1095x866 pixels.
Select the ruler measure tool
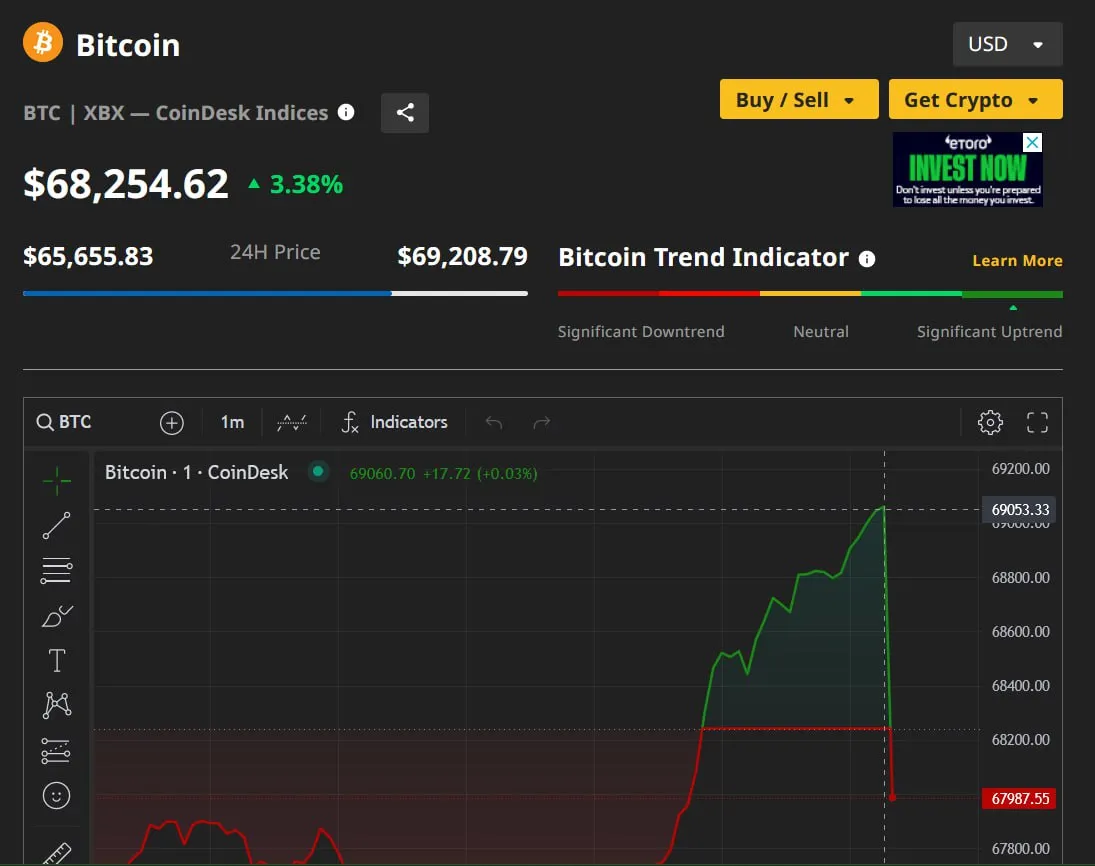click(x=57, y=853)
